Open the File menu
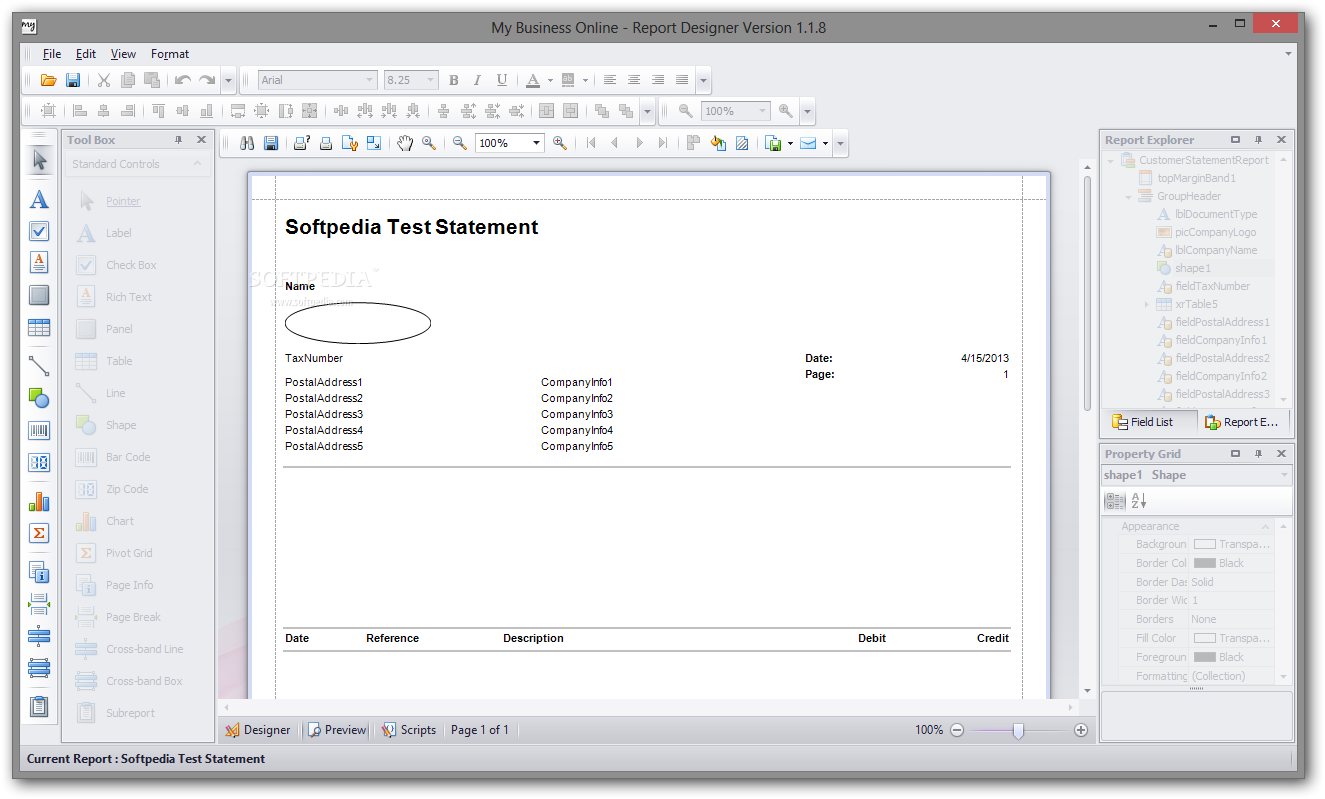The width and height of the screenshot is (1325, 799). [52, 54]
